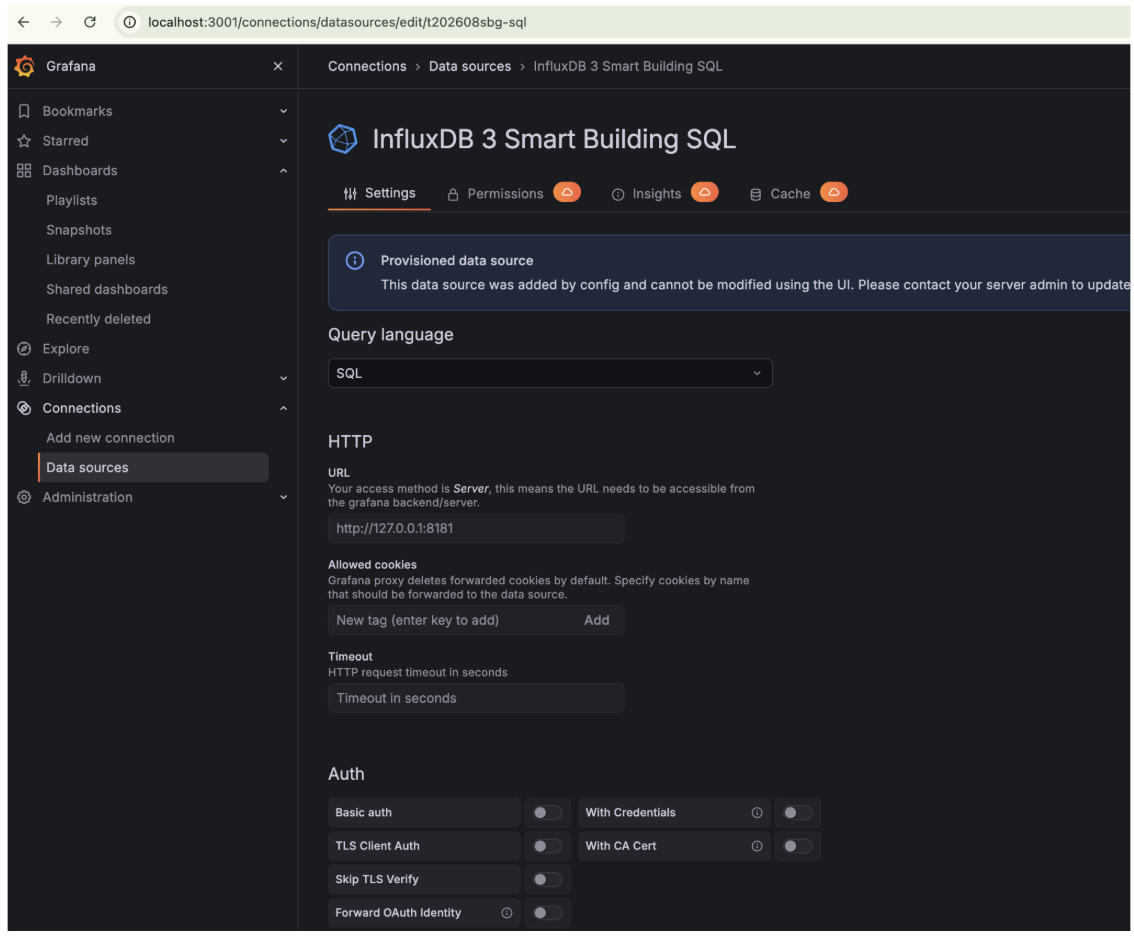Open the Query language SQL dropdown
1134x936 pixels.
[550, 373]
